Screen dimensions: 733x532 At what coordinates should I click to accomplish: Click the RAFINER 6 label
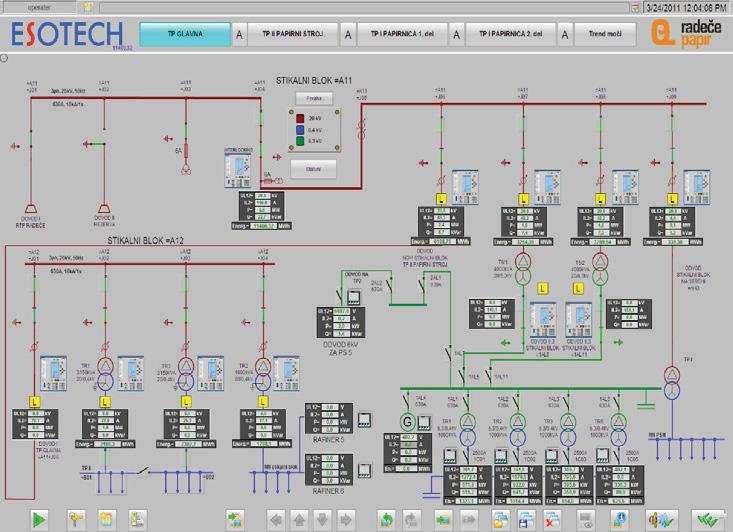[328, 491]
